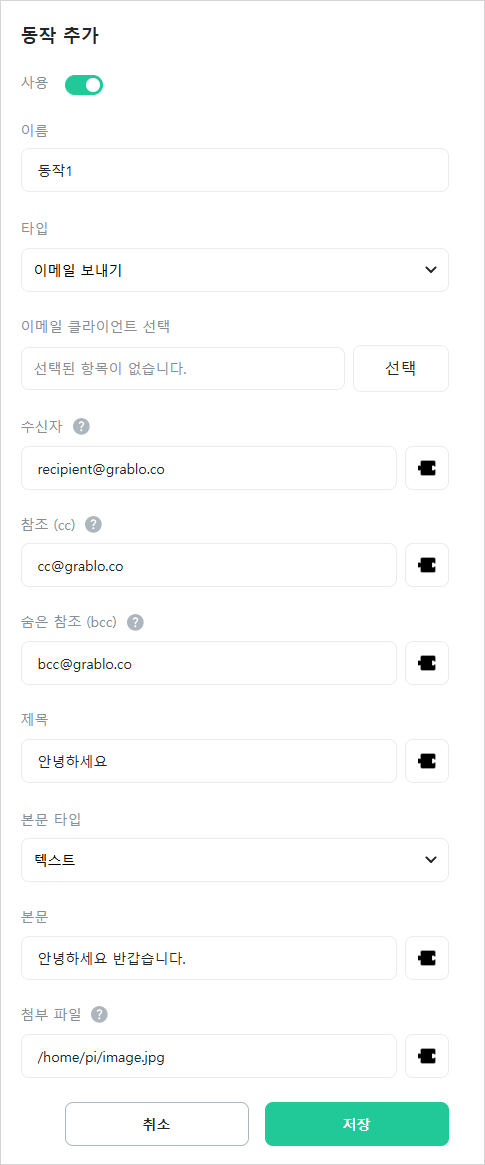
Task: Click the variable insert icon beside 숨은 참조 (bcc)
Action: point(427,663)
